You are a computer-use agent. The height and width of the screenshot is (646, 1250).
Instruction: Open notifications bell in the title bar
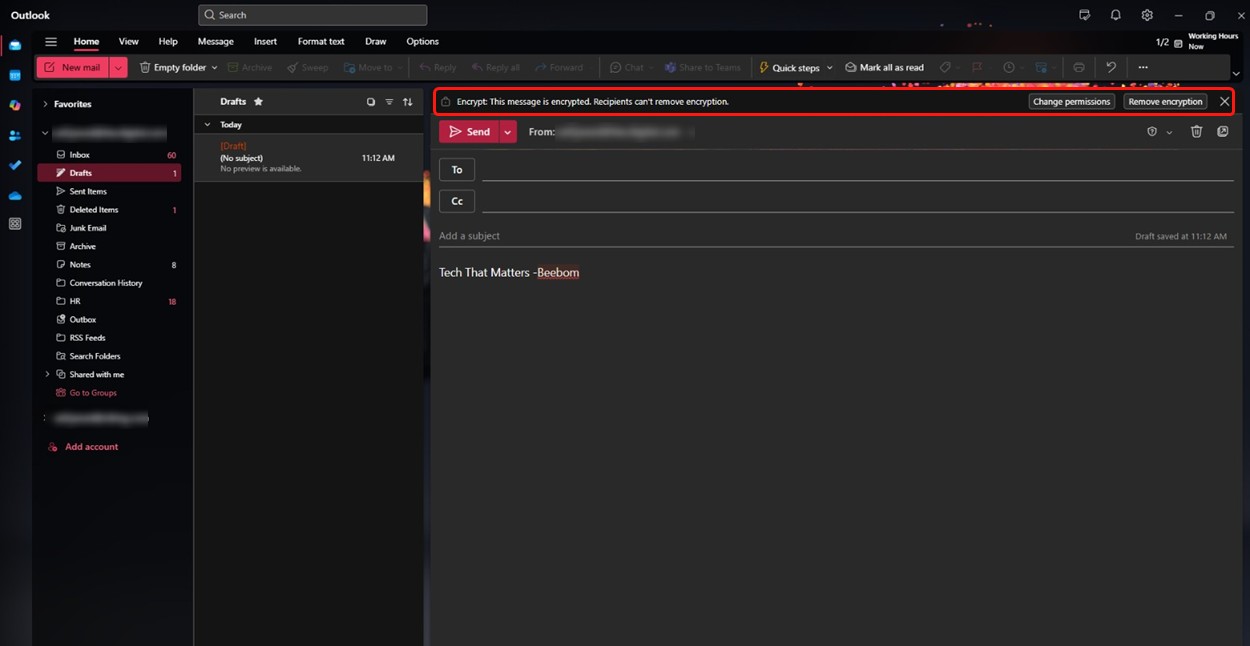pyautogui.click(x=1115, y=15)
